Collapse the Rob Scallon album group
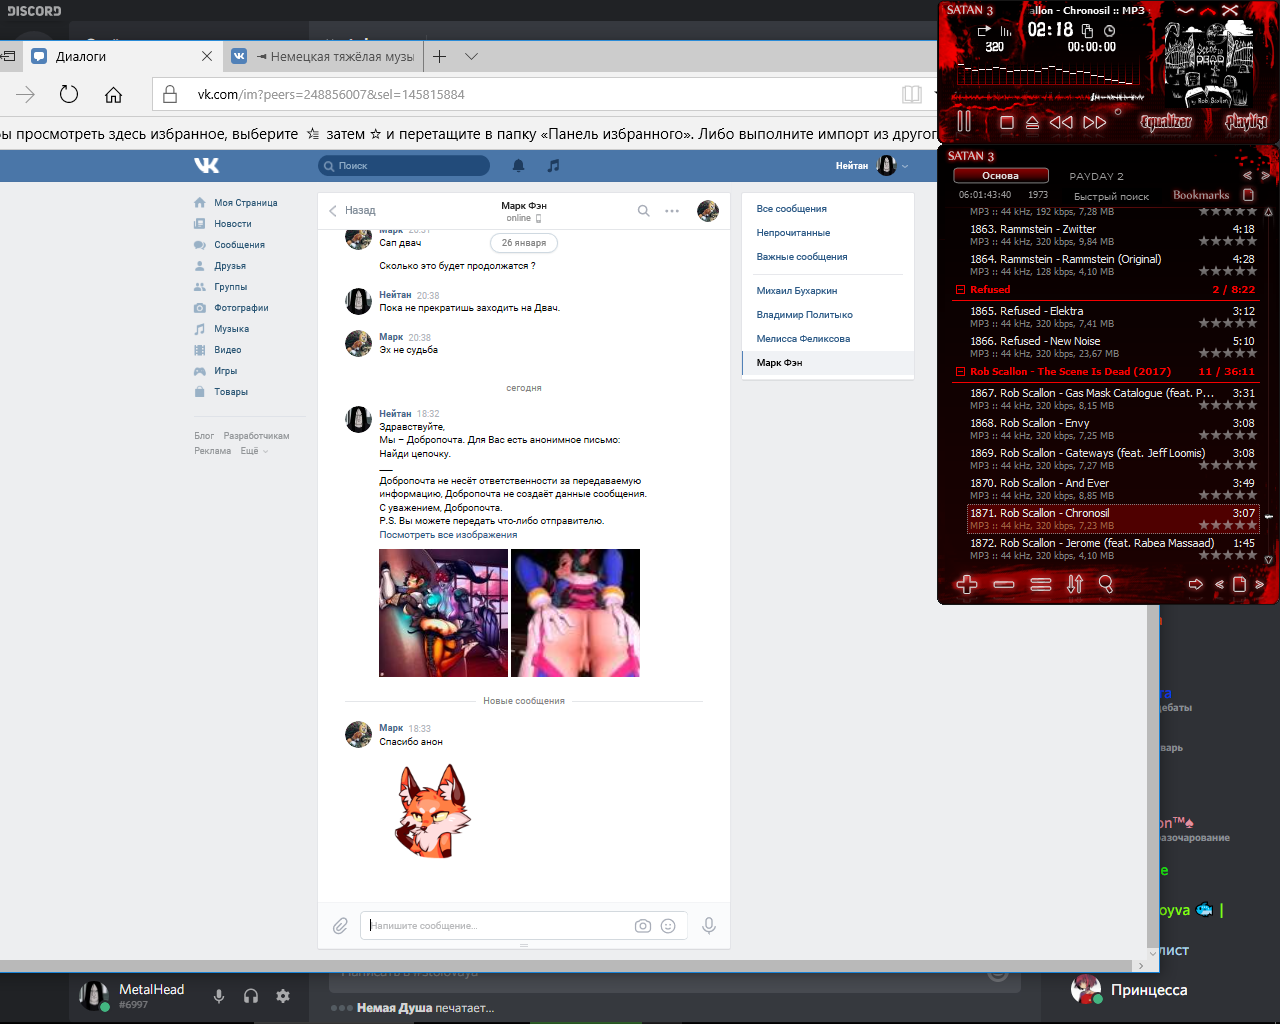This screenshot has width=1280, height=1024. [960, 372]
